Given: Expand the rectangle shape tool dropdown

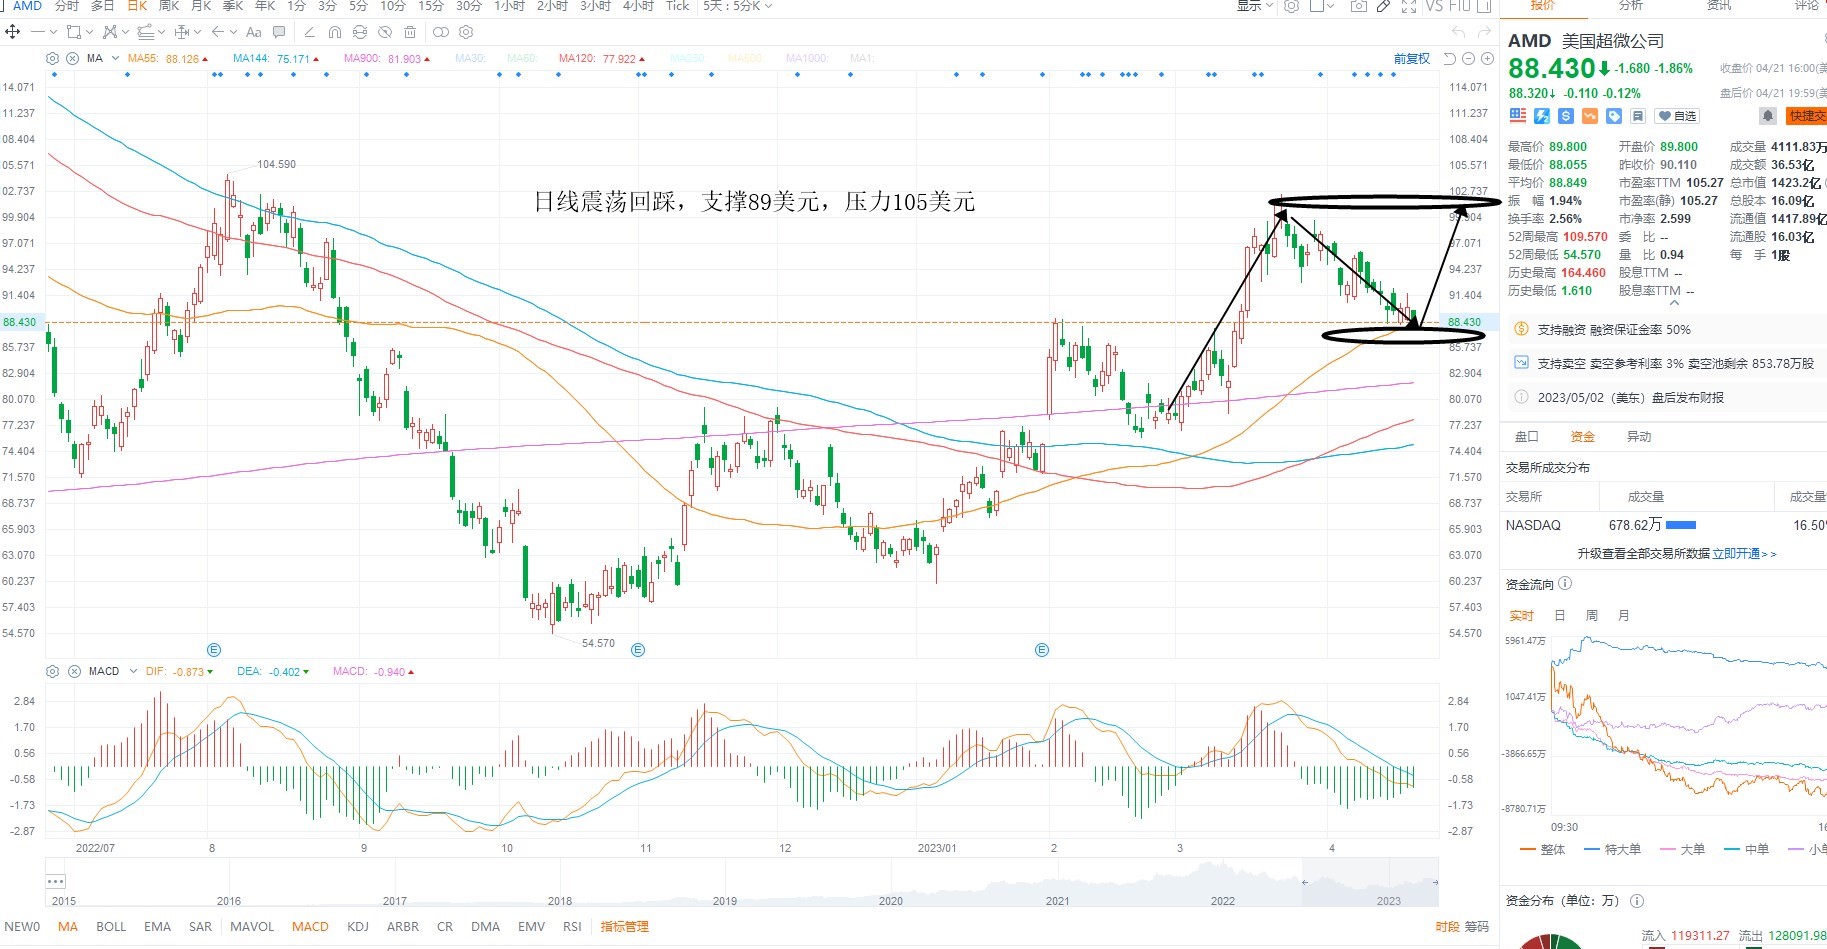Looking at the screenshot, I should click(89, 32).
